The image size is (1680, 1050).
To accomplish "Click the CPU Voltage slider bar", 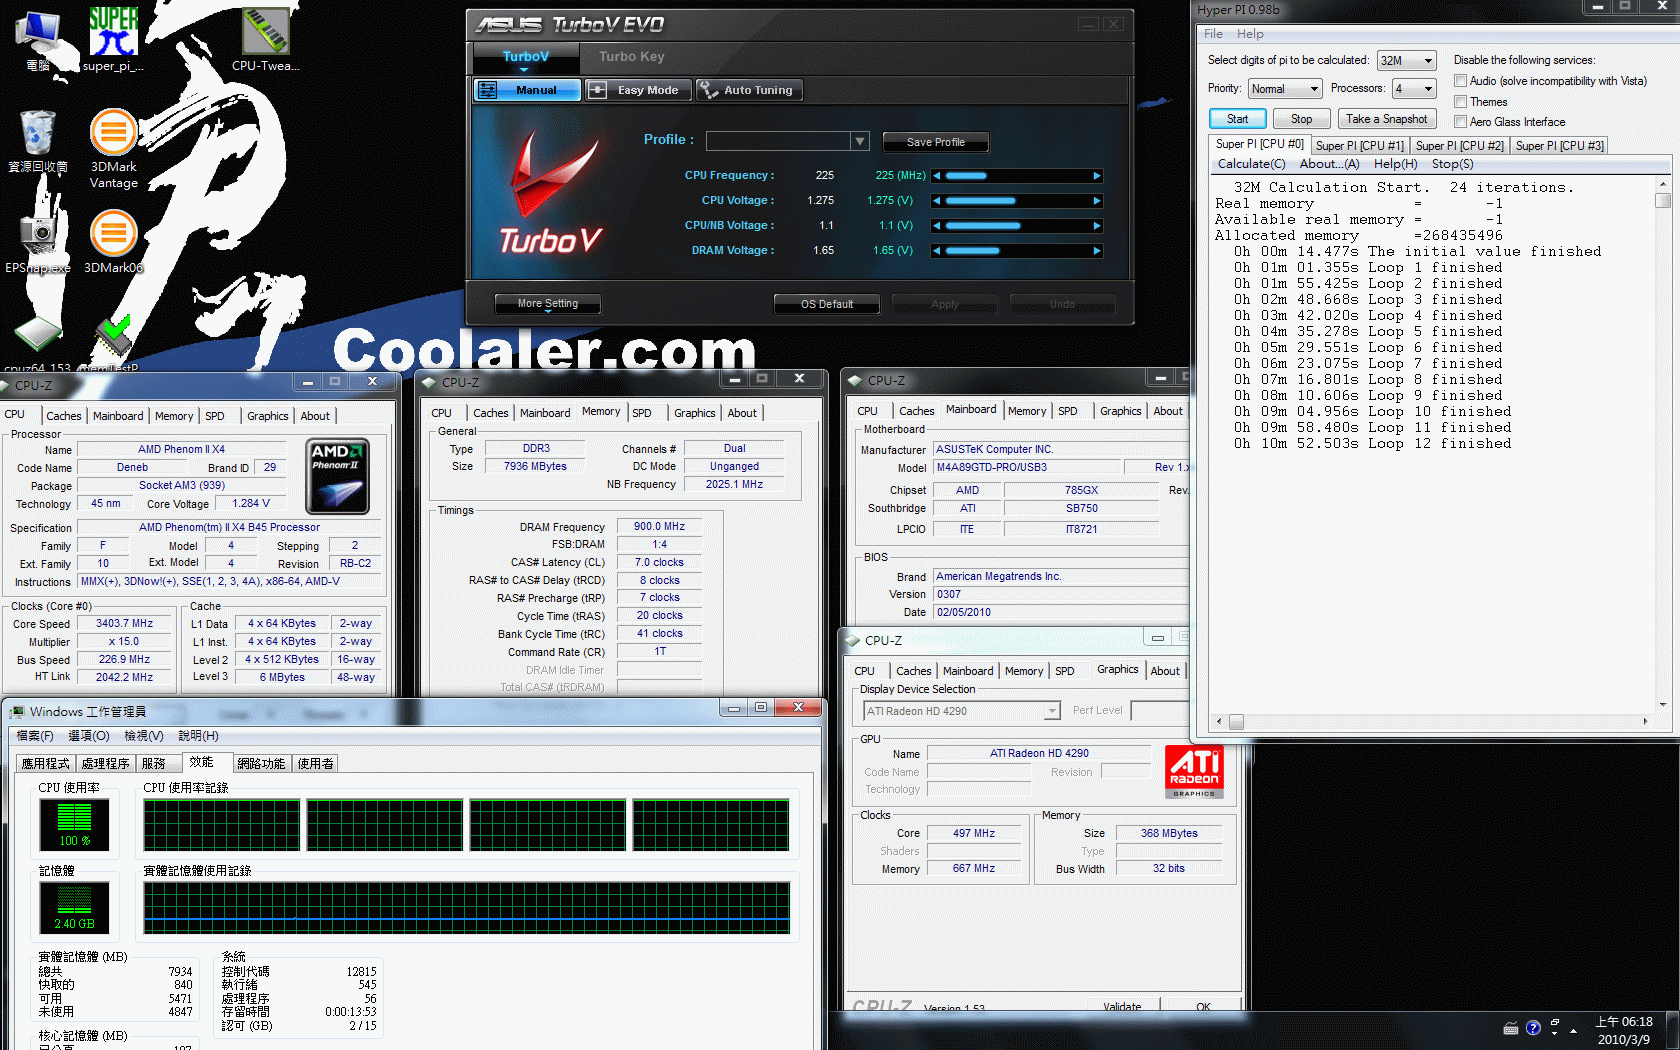I will (1017, 201).
